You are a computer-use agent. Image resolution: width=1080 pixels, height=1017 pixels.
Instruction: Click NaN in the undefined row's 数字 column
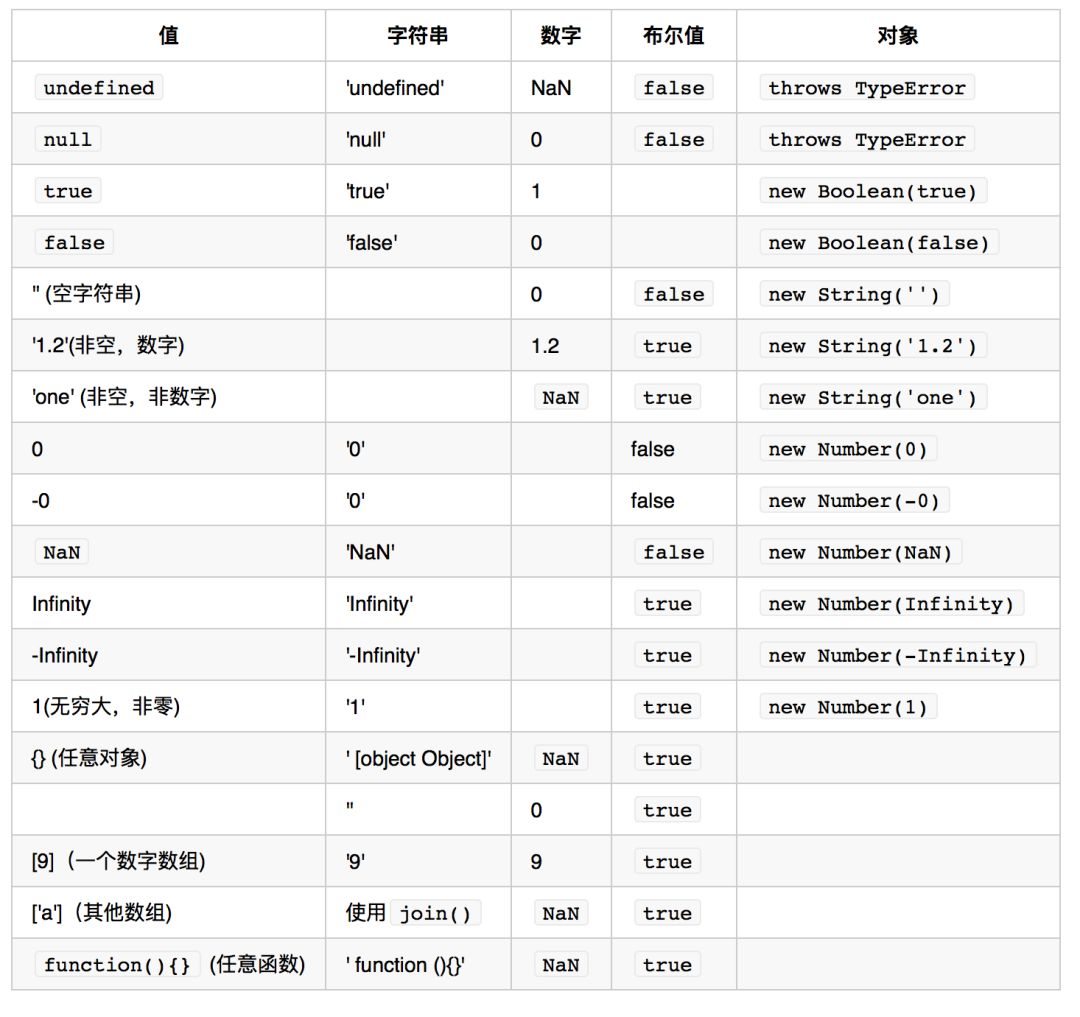551,88
